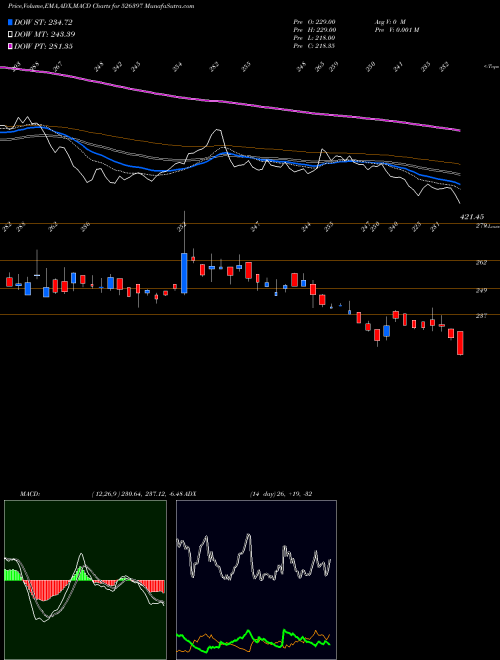
Task: Click the Pre V: 0.001 M value
Action: pyautogui.click(x=396, y=30)
